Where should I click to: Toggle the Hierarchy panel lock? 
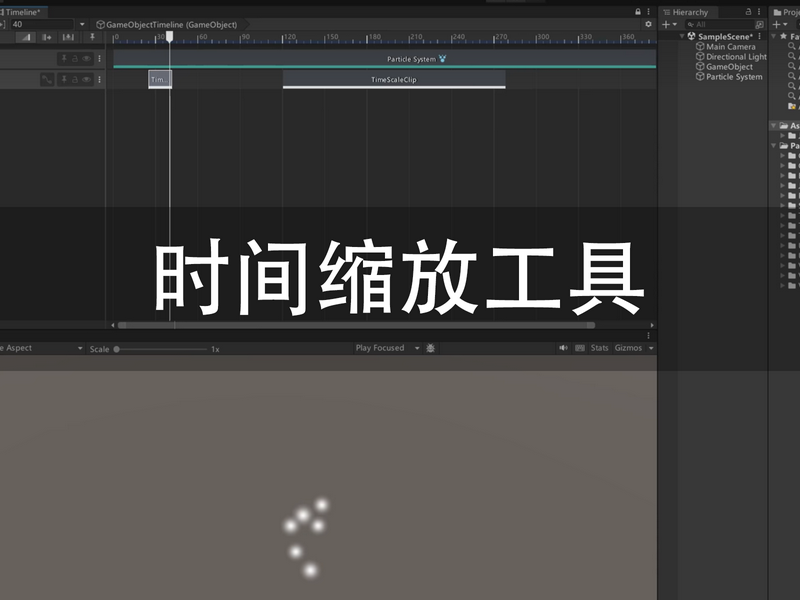[x=748, y=11]
